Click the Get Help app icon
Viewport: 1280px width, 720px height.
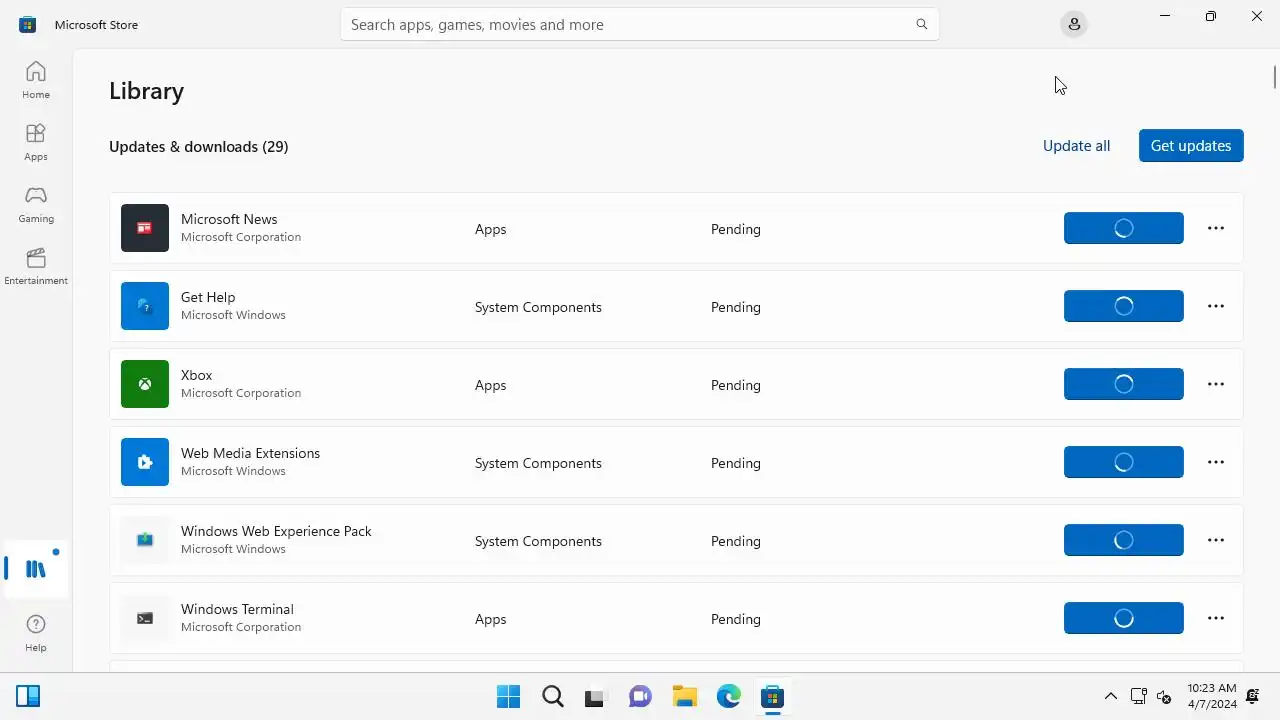coord(145,306)
